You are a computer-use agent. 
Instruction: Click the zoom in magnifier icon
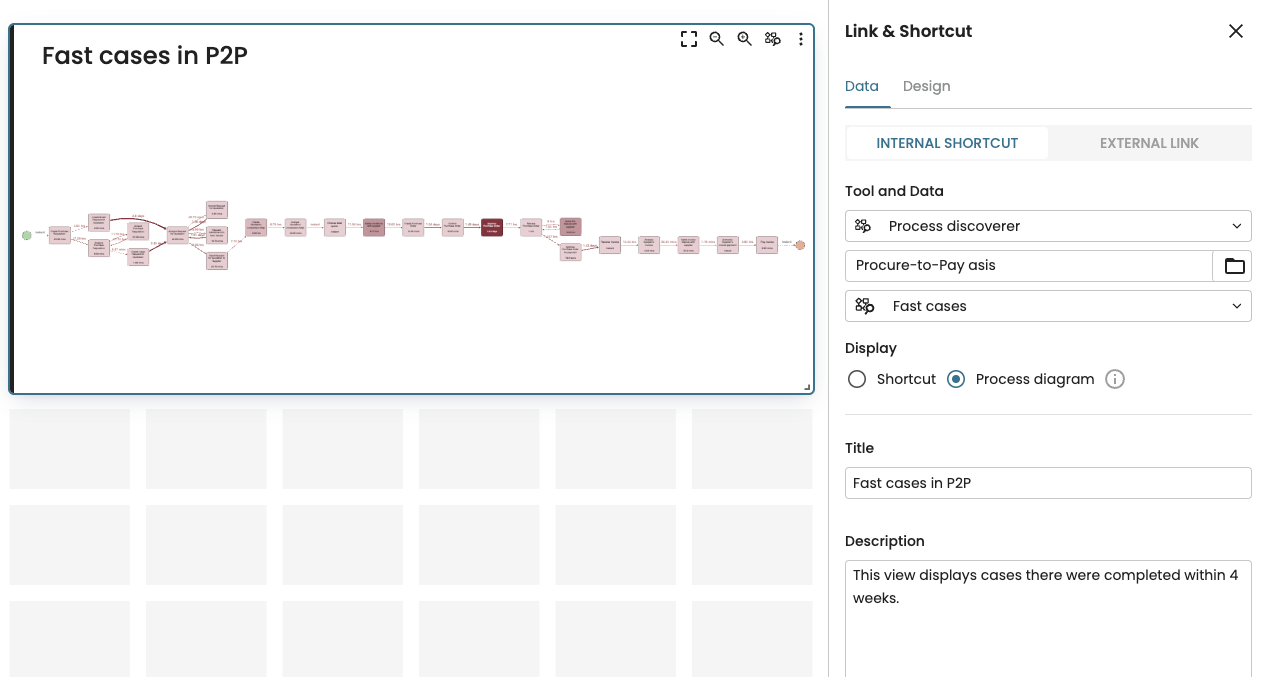tap(745, 39)
